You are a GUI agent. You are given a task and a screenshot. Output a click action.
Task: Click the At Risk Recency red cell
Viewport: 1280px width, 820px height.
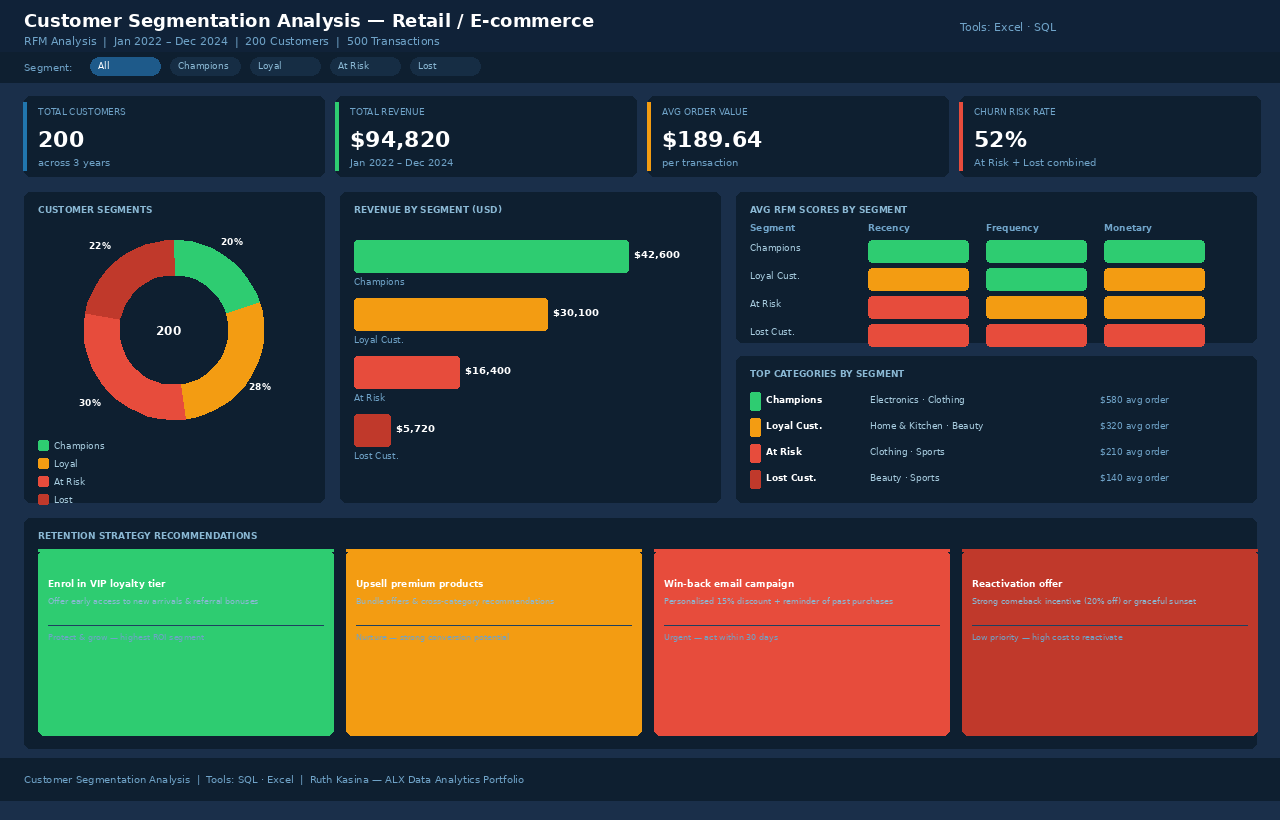tap(918, 308)
